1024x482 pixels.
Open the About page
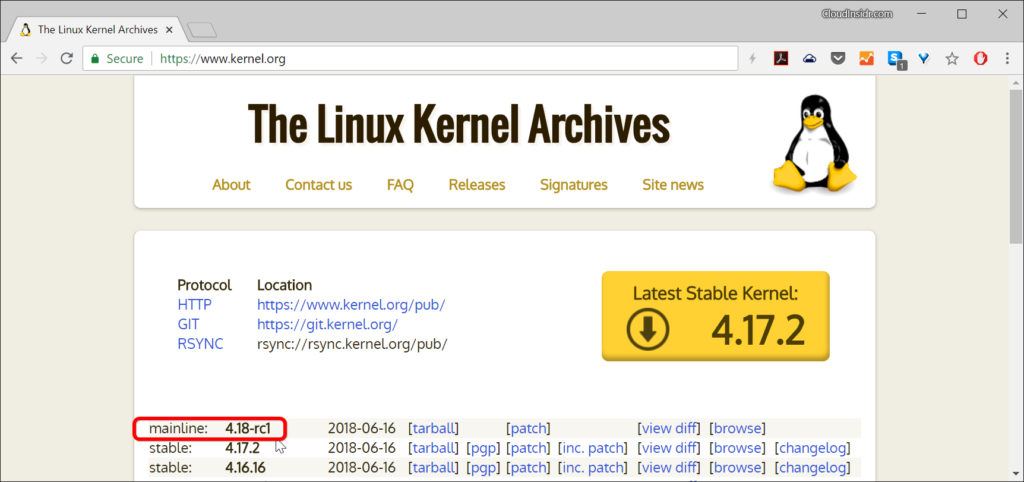click(231, 185)
